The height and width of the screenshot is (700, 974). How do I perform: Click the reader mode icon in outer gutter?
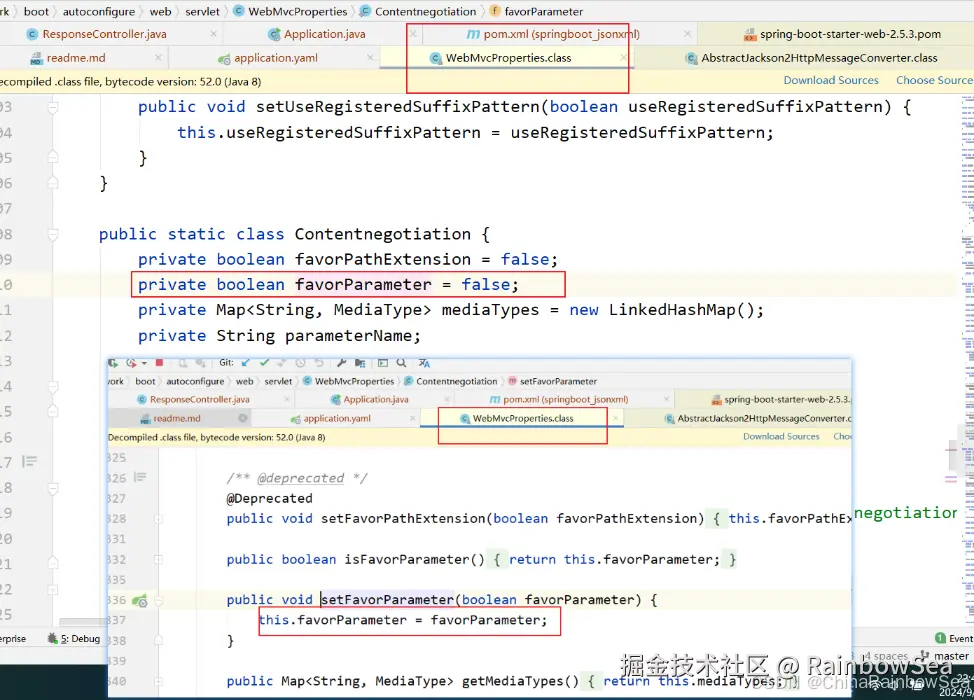pyautogui.click(x=29, y=461)
